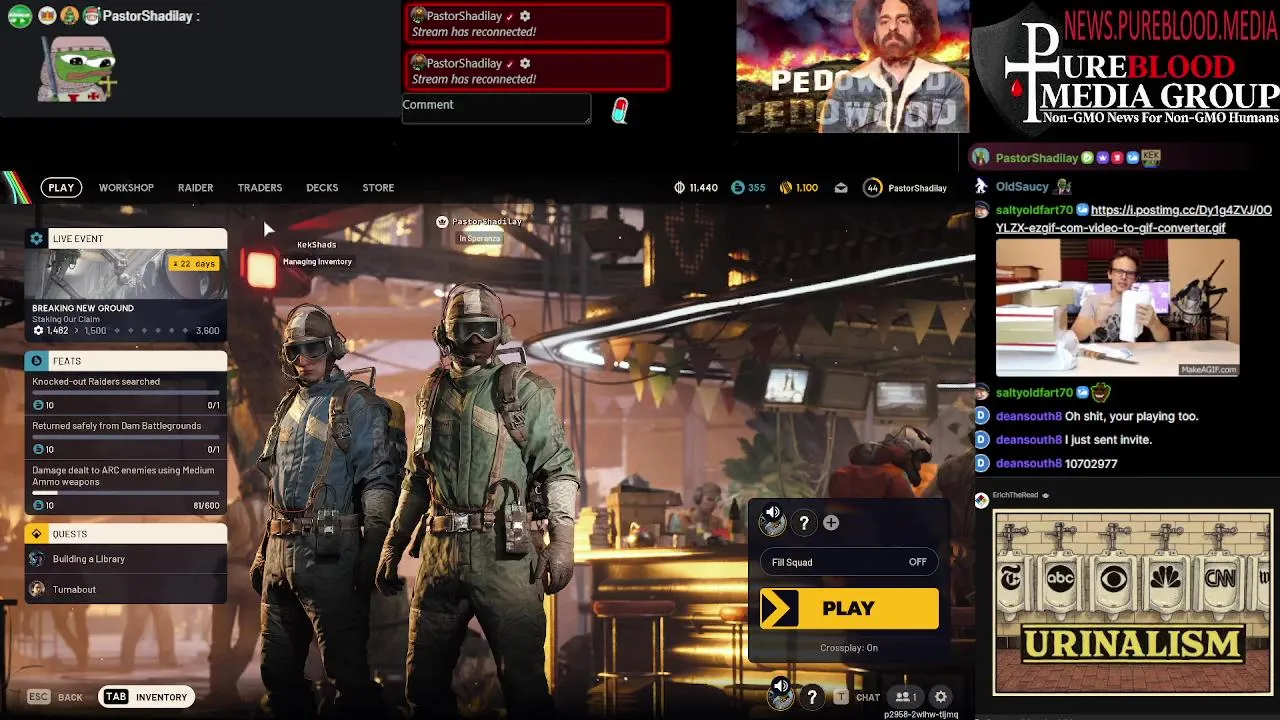The image size is (1280, 720).
Task: Open the mail inbox envelope icon
Action: point(841,187)
